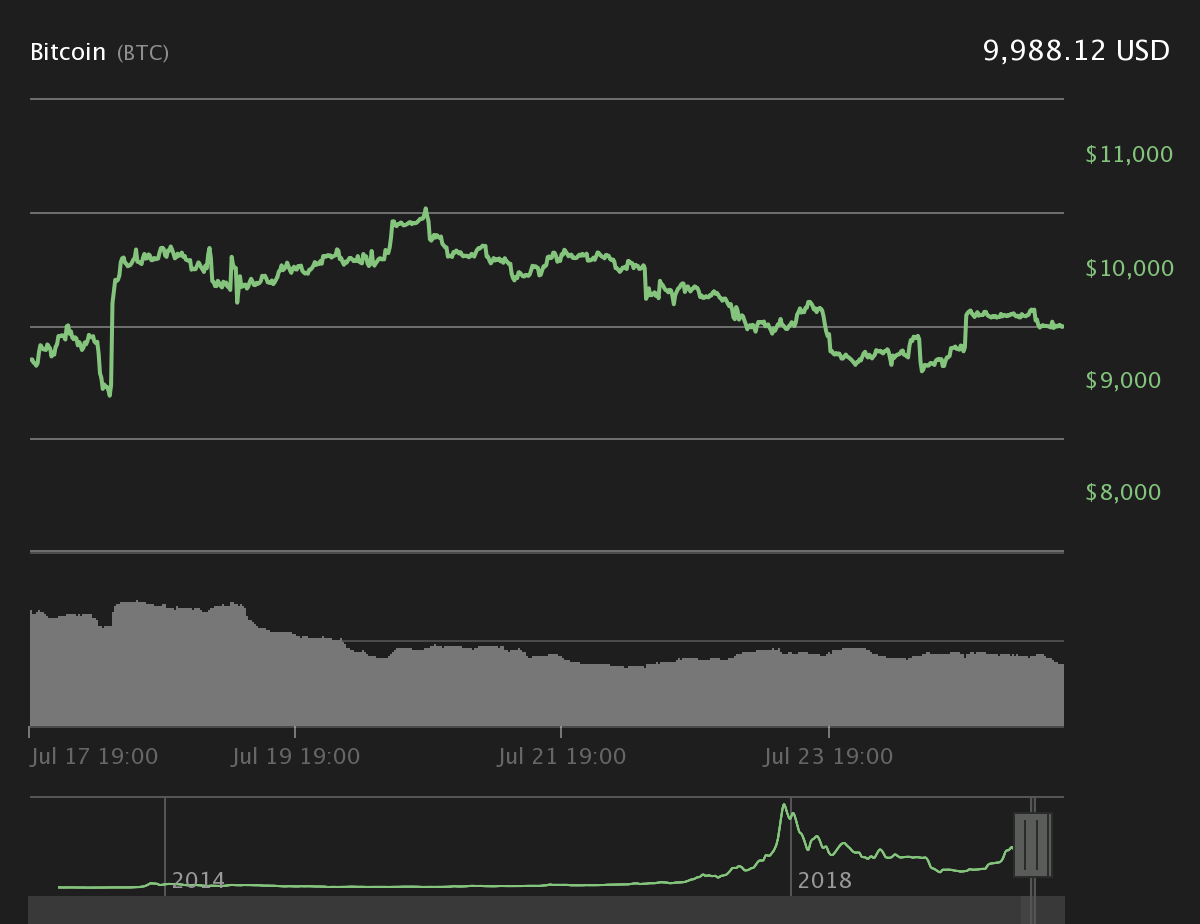Click the $9,000 axis label
Viewport: 1200px width, 924px height.
1123,380
